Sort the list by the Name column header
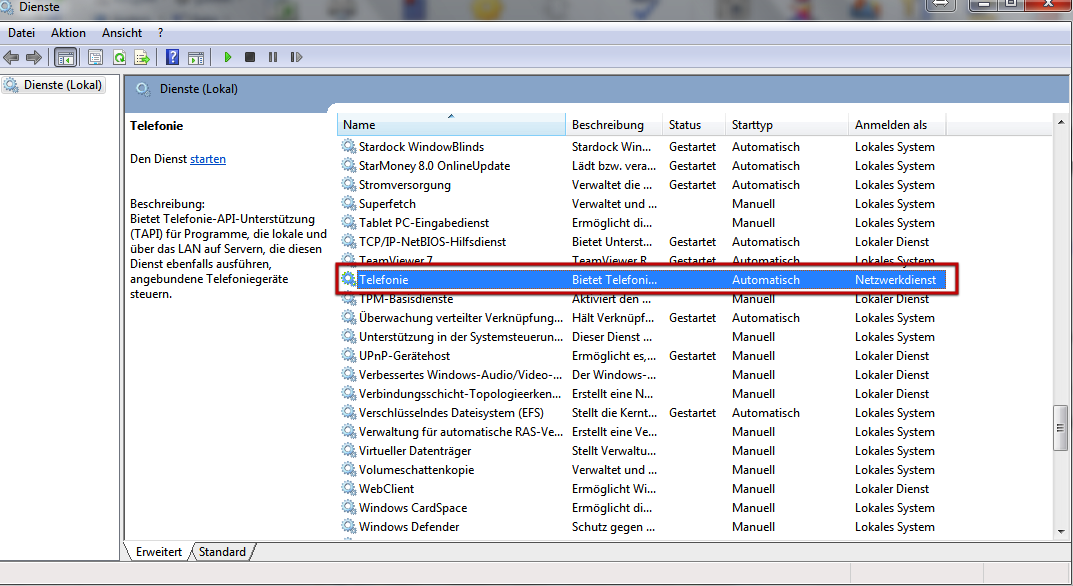The width and height of the screenshot is (1073, 586). 450,125
